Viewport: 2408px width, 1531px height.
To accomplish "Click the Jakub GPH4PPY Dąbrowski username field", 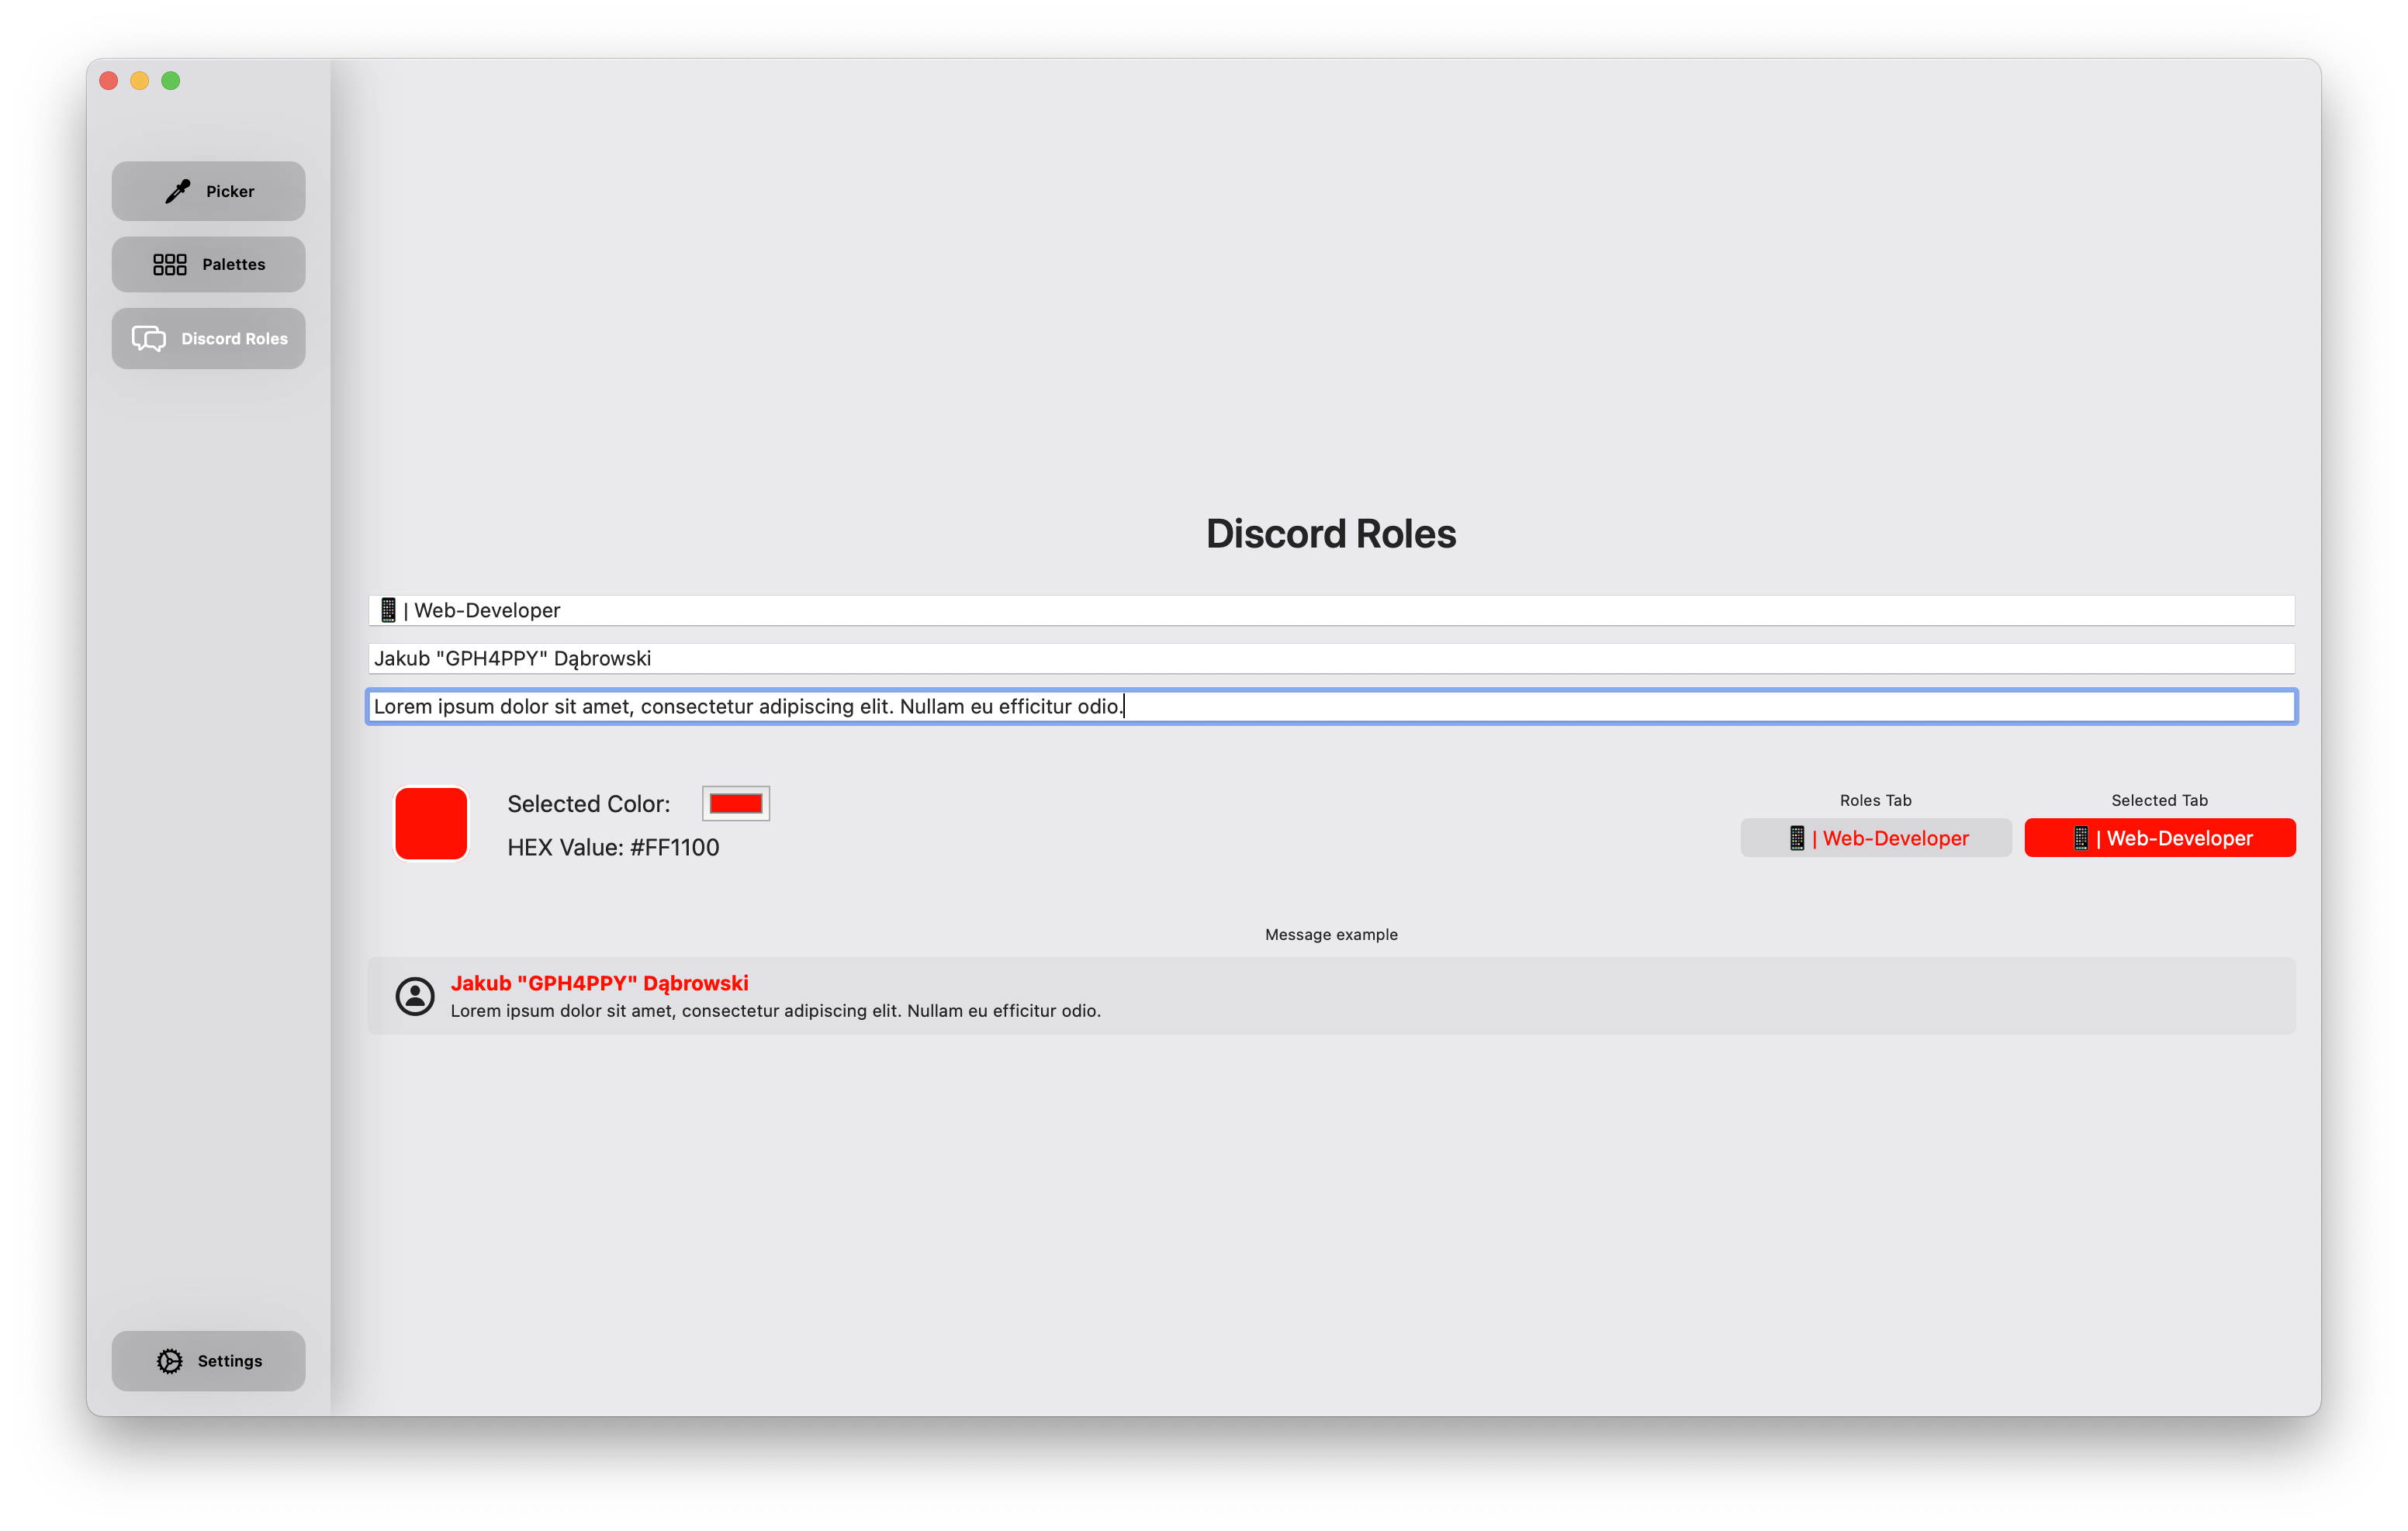I will 900,657.
